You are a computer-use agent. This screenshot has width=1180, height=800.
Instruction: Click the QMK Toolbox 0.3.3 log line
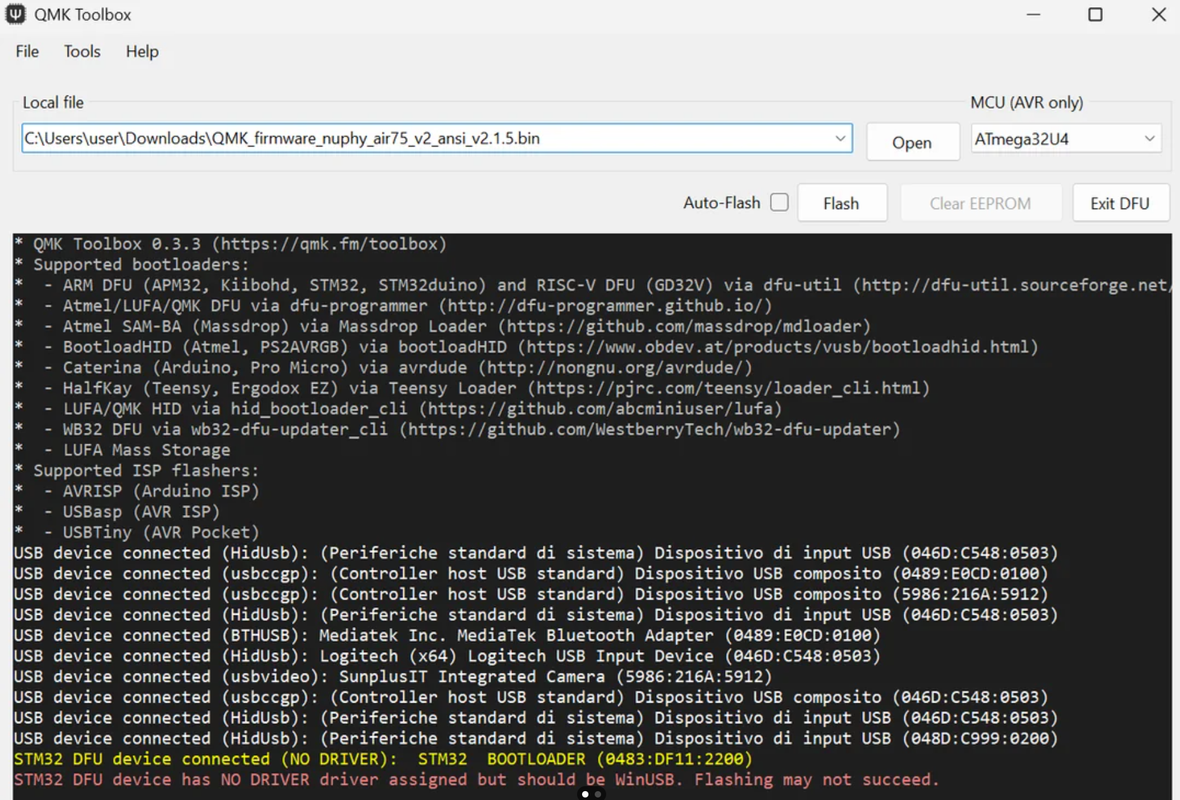230,244
